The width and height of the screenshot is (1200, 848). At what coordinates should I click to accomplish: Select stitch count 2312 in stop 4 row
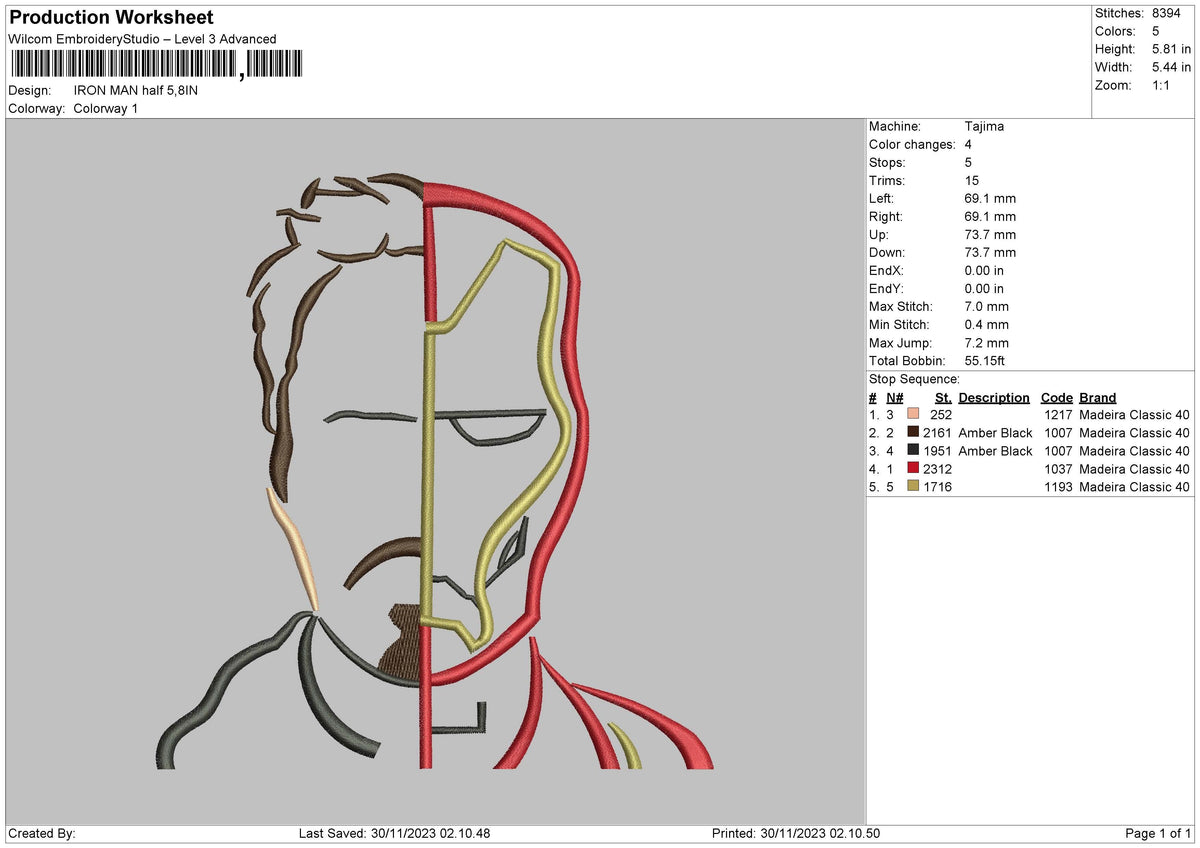tap(937, 469)
